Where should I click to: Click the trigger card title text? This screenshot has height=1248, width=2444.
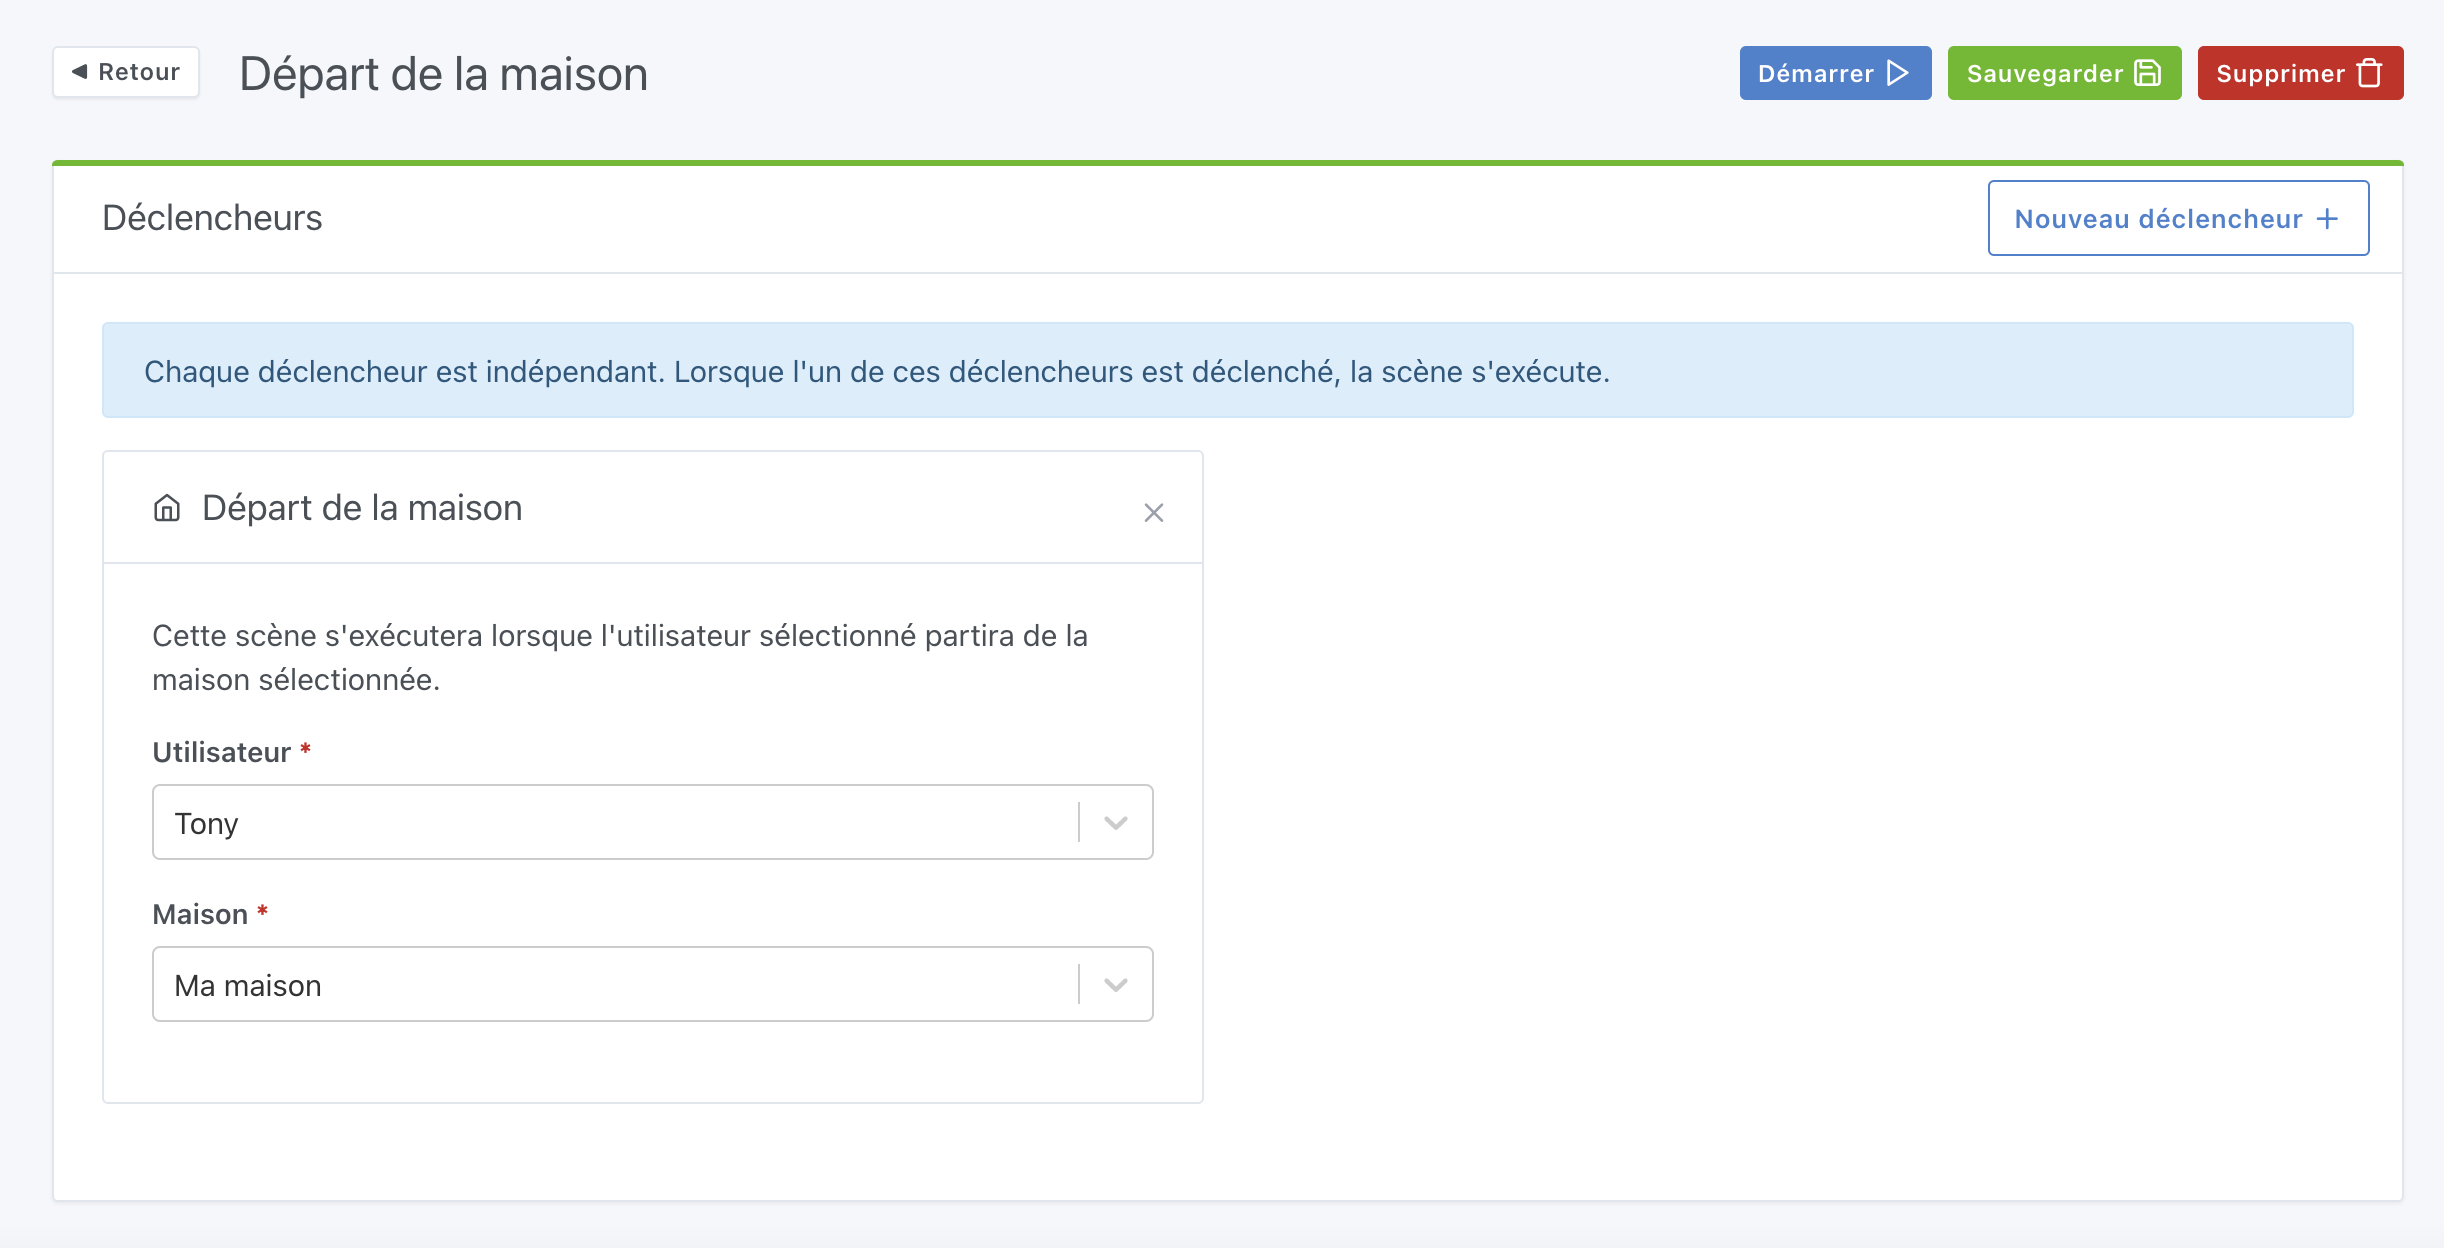(362, 508)
